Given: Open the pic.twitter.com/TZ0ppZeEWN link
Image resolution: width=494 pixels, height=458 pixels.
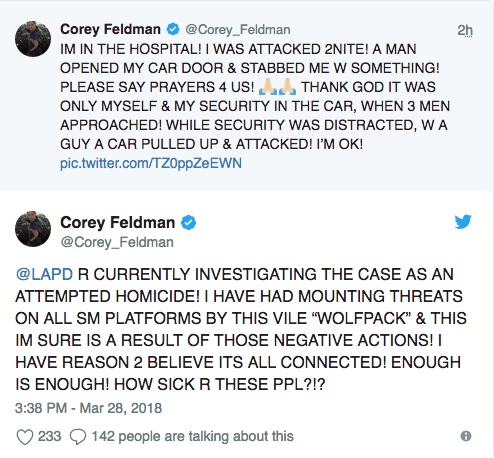Looking at the screenshot, I should (151, 163).
